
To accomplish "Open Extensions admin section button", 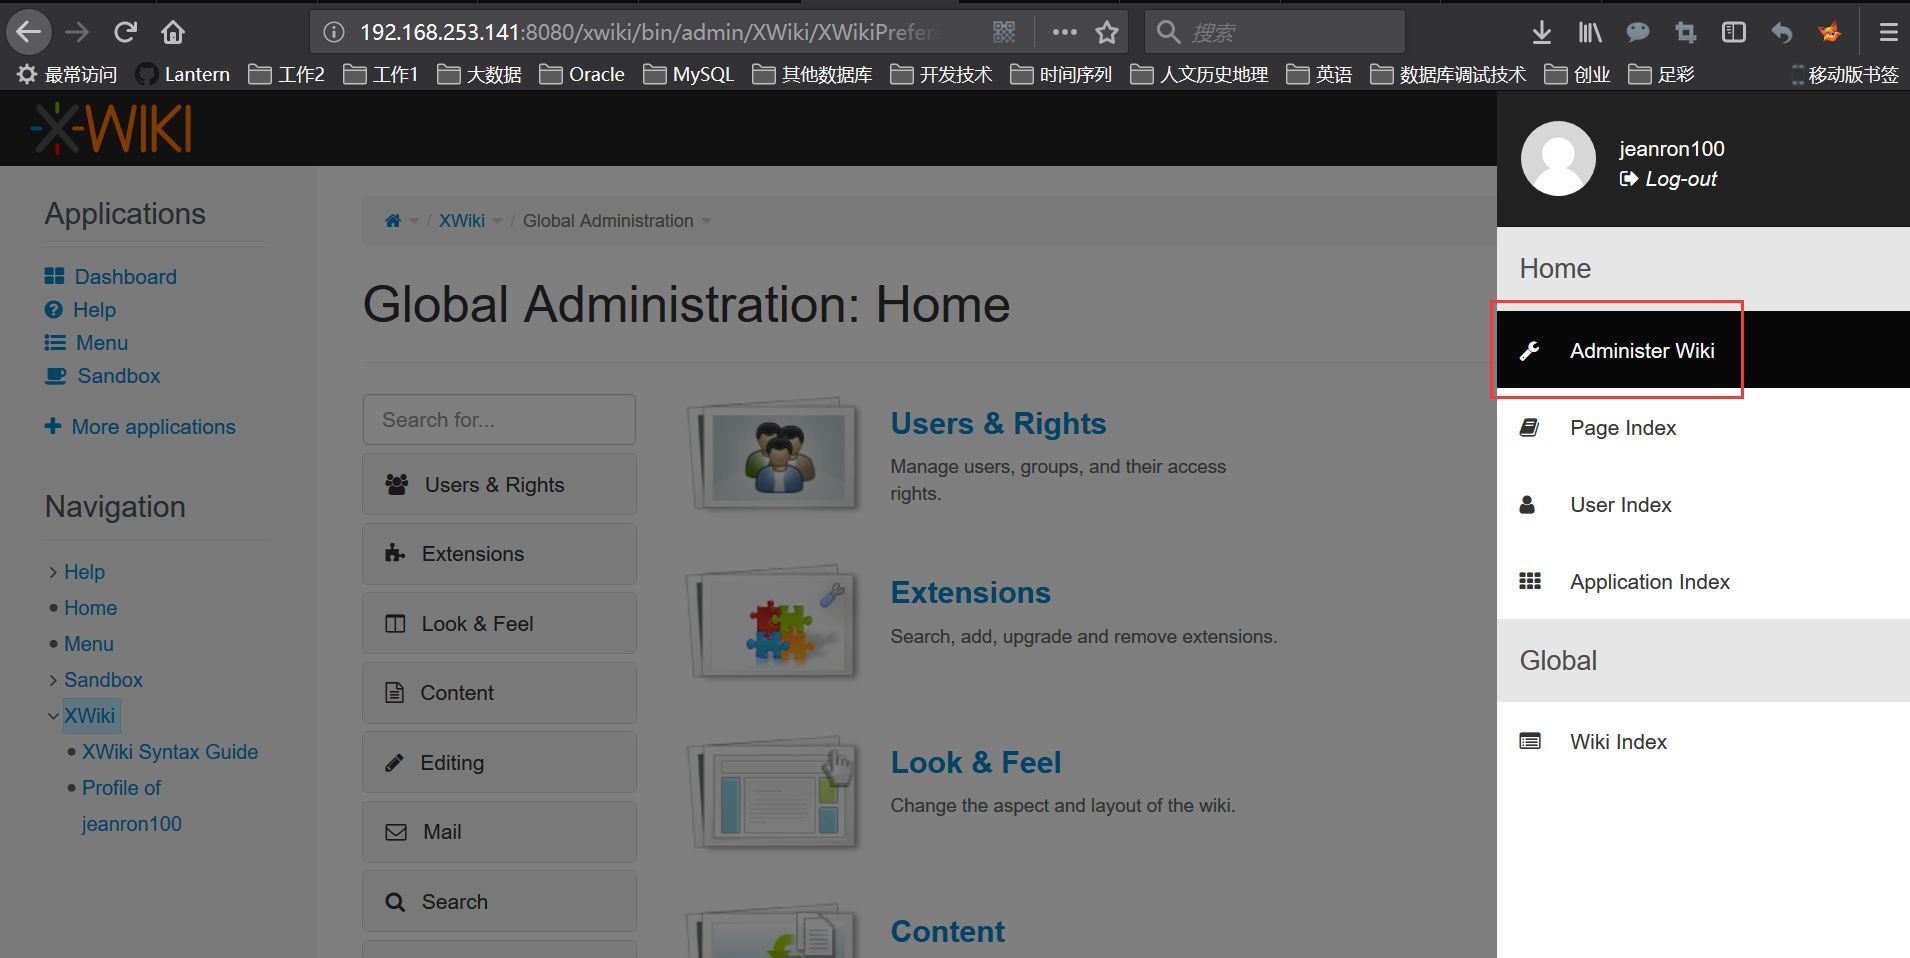I will click(499, 554).
